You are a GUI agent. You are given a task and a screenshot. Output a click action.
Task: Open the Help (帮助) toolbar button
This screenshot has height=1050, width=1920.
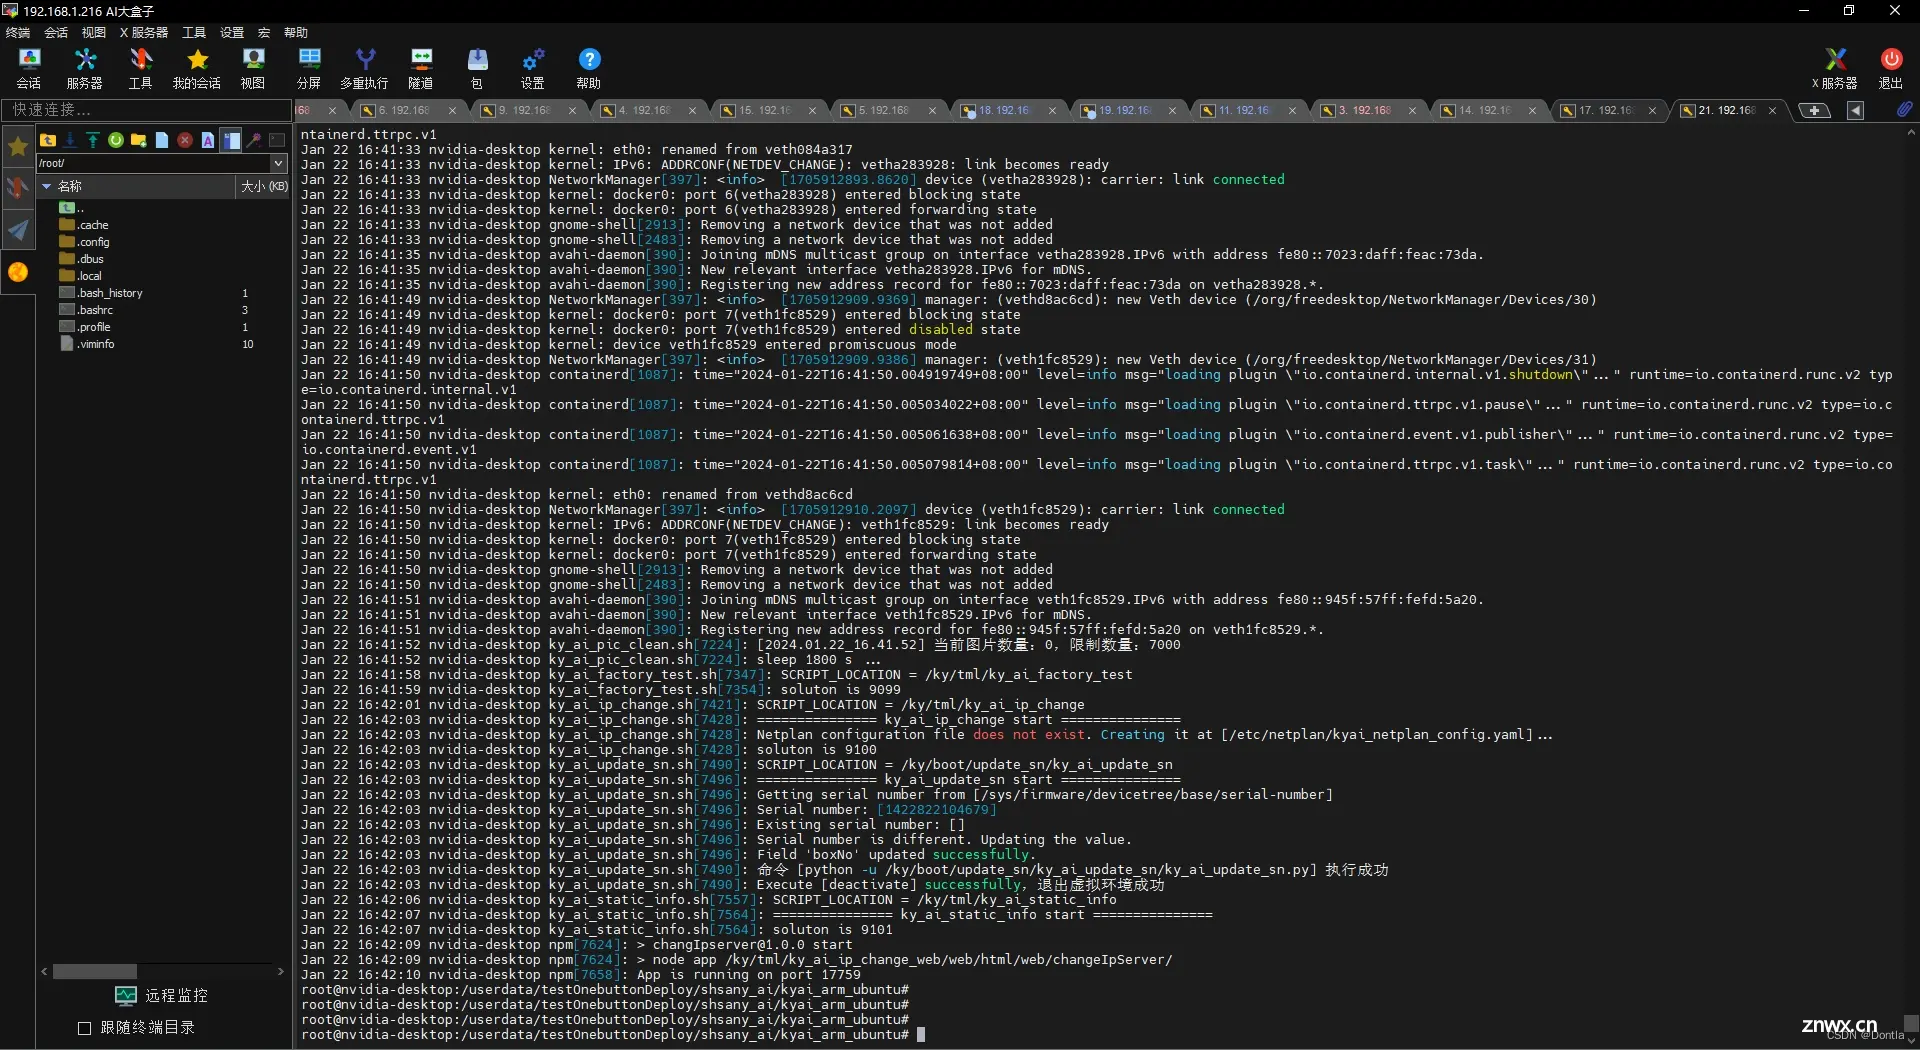coord(589,68)
